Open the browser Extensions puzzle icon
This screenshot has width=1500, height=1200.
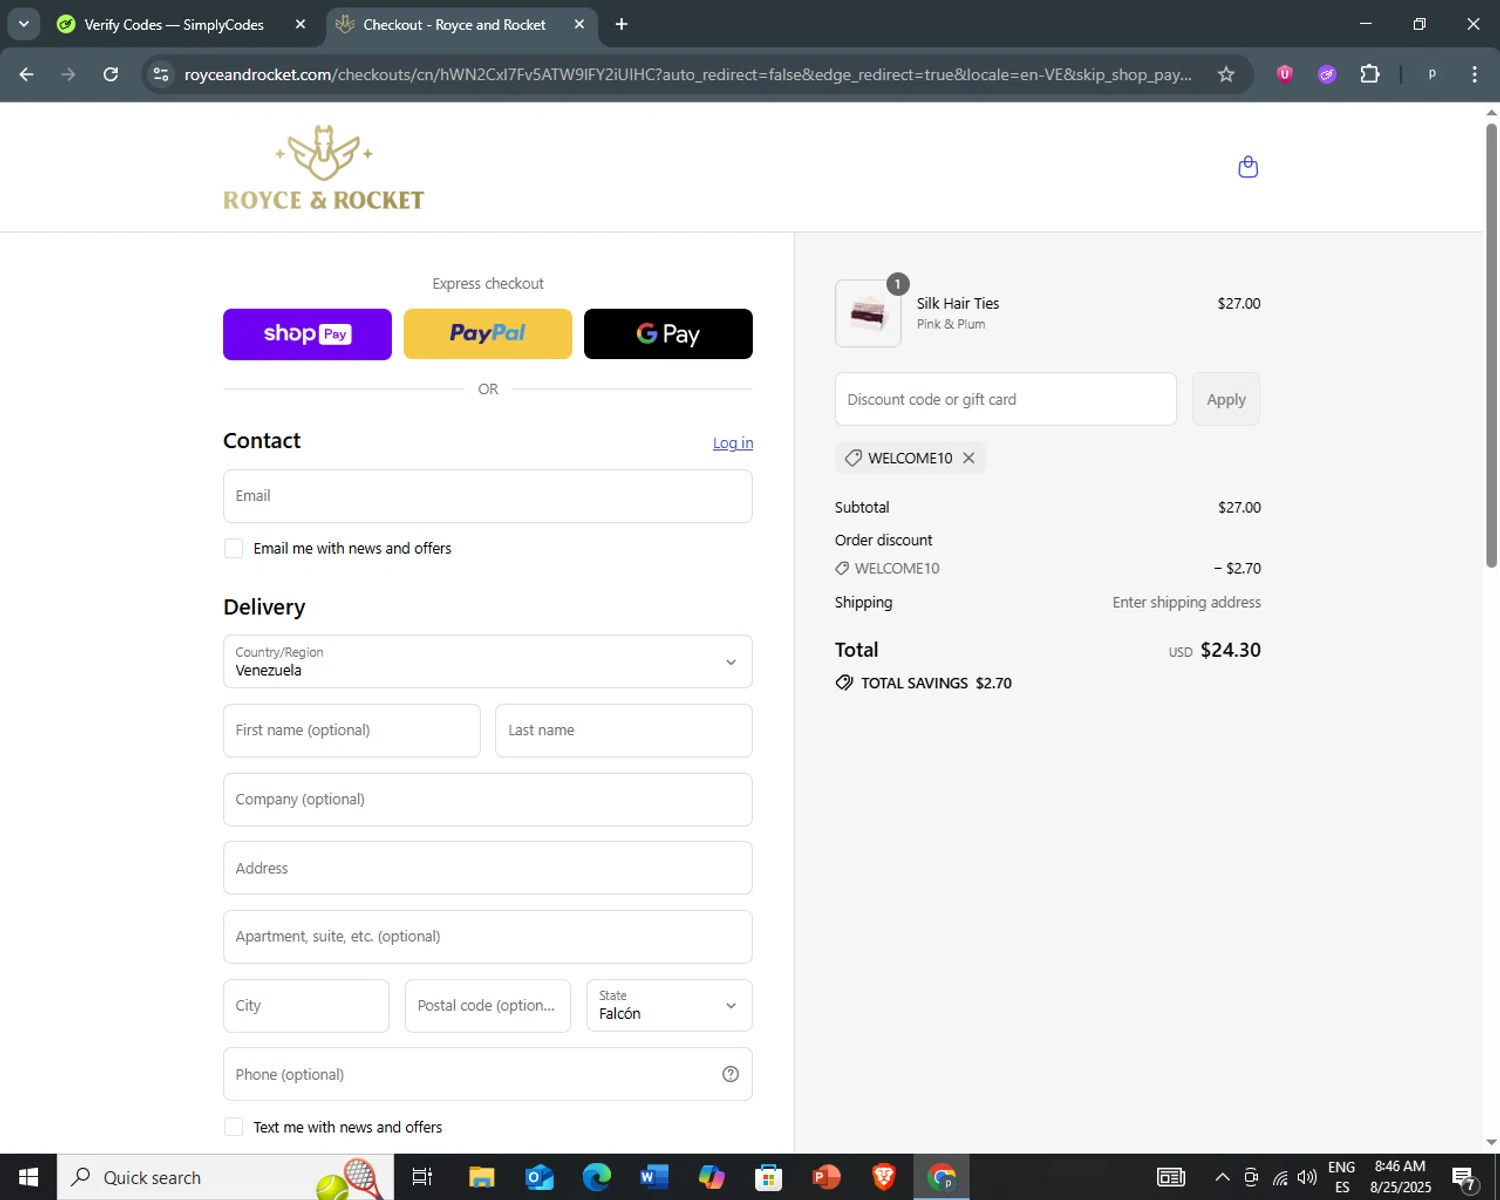tap(1370, 74)
